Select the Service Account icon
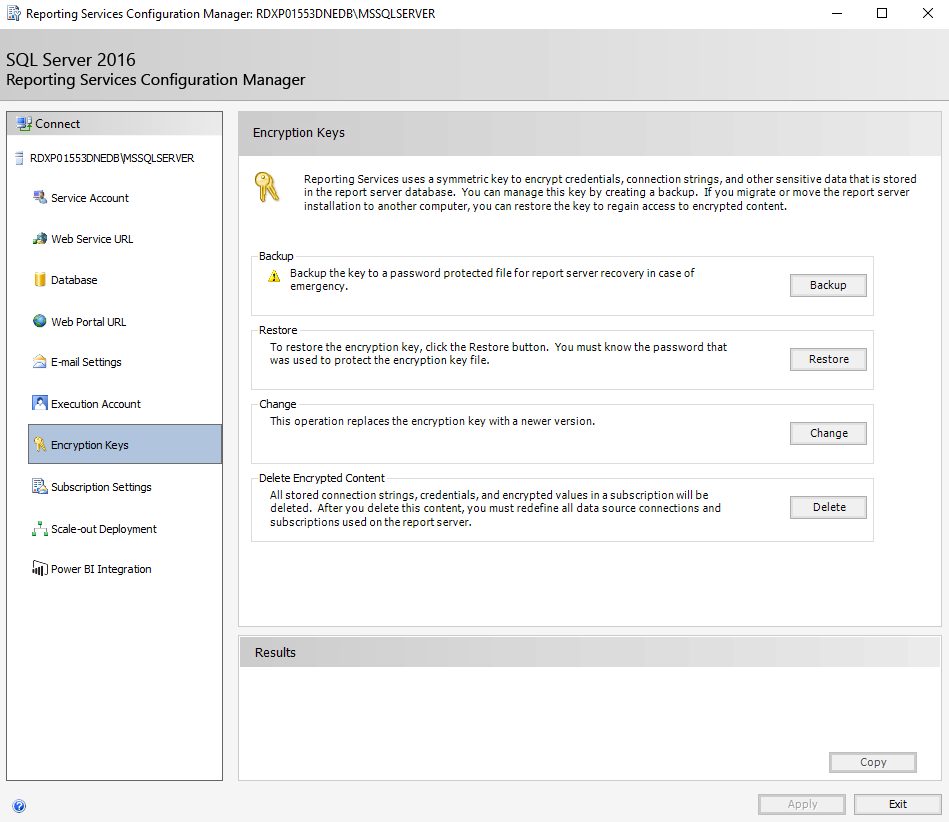The width and height of the screenshot is (949, 822). (x=40, y=197)
